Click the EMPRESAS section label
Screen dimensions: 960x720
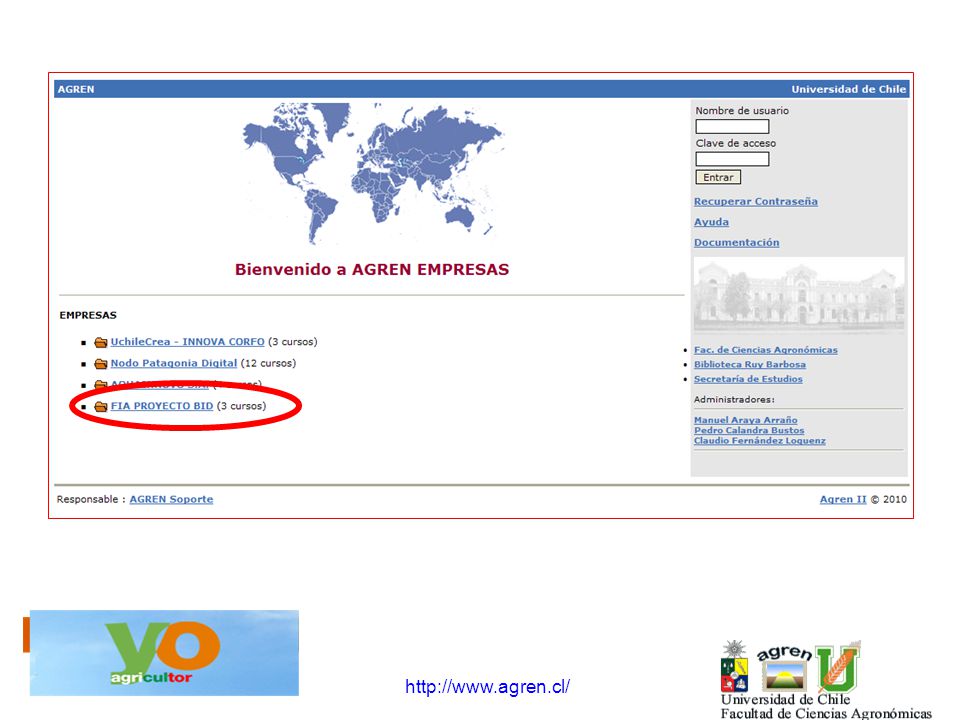[x=88, y=315]
